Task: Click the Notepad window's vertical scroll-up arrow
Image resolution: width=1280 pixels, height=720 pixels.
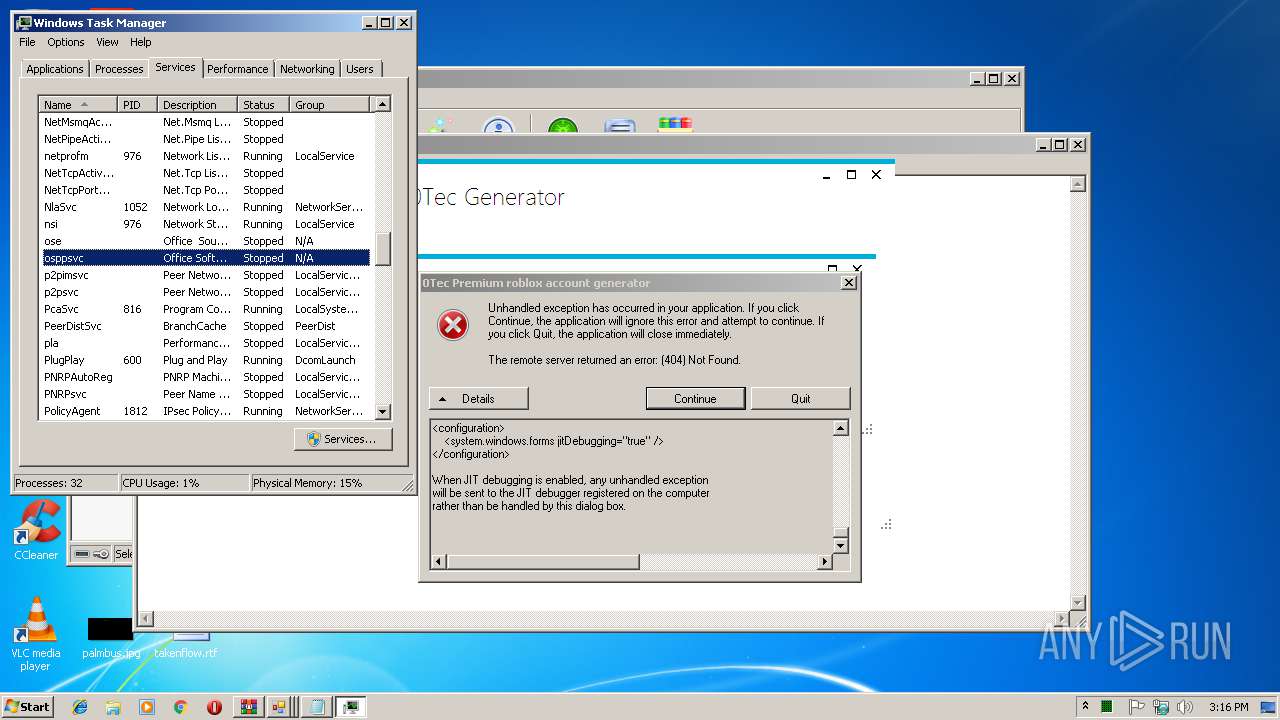Action: click(x=1077, y=184)
